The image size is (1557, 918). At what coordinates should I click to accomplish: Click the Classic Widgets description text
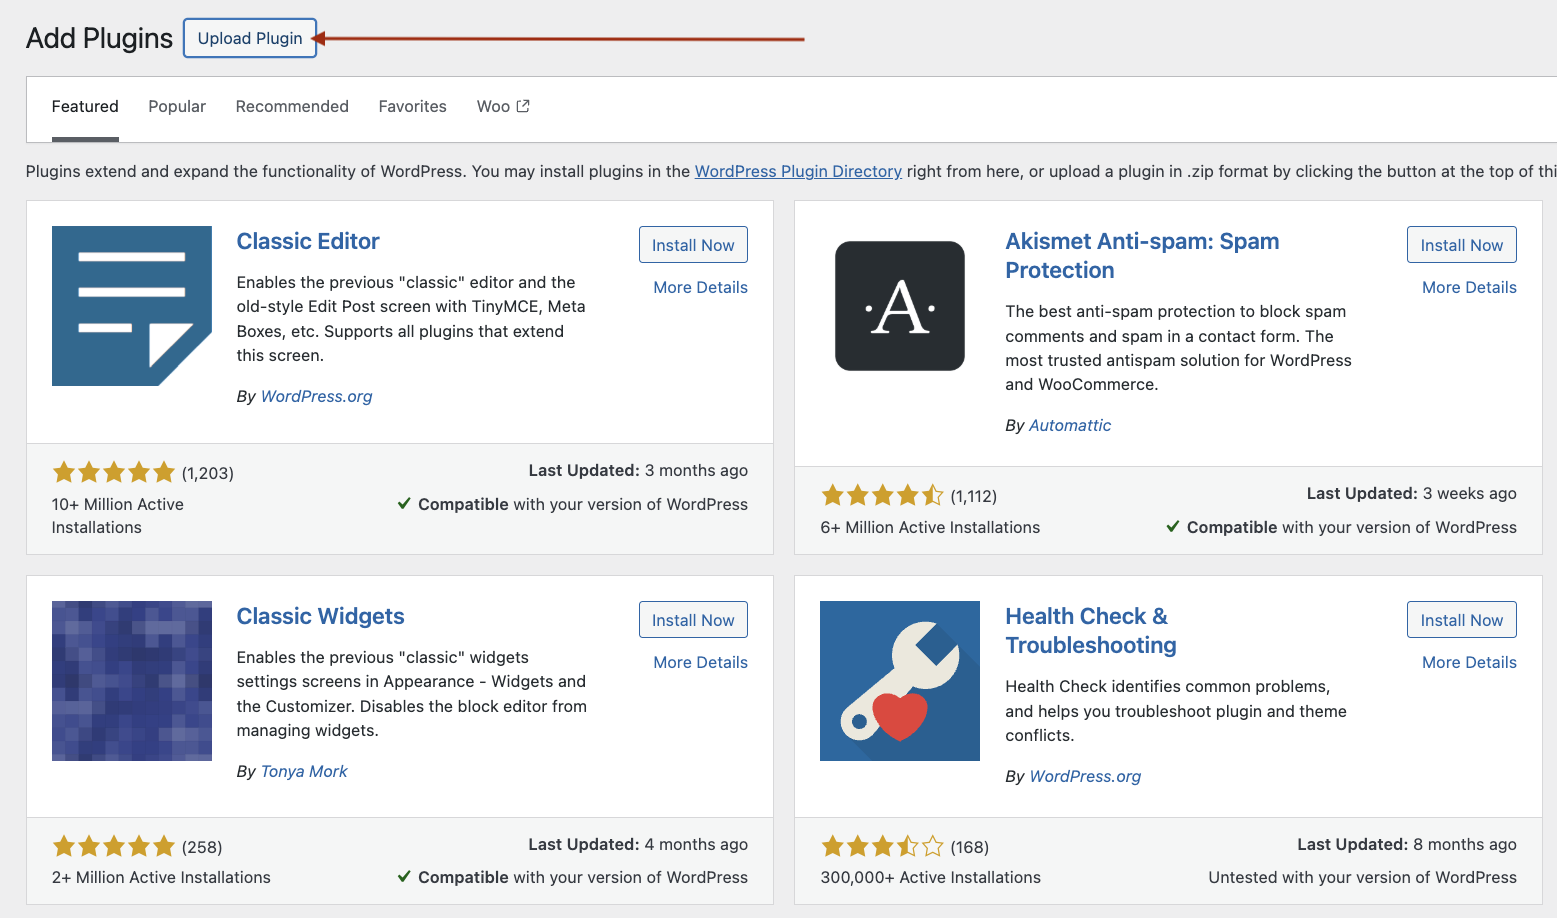[412, 694]
